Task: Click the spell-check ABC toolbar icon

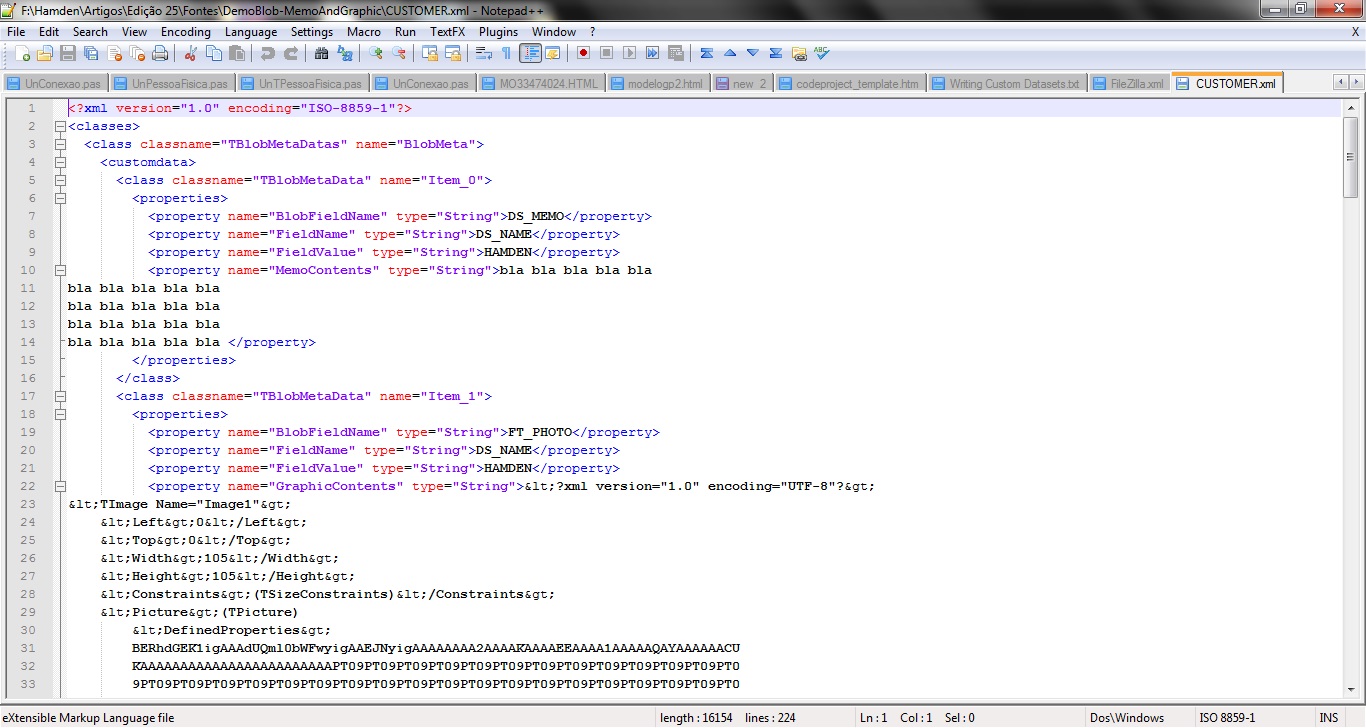Action: click(x=821, y=53)
